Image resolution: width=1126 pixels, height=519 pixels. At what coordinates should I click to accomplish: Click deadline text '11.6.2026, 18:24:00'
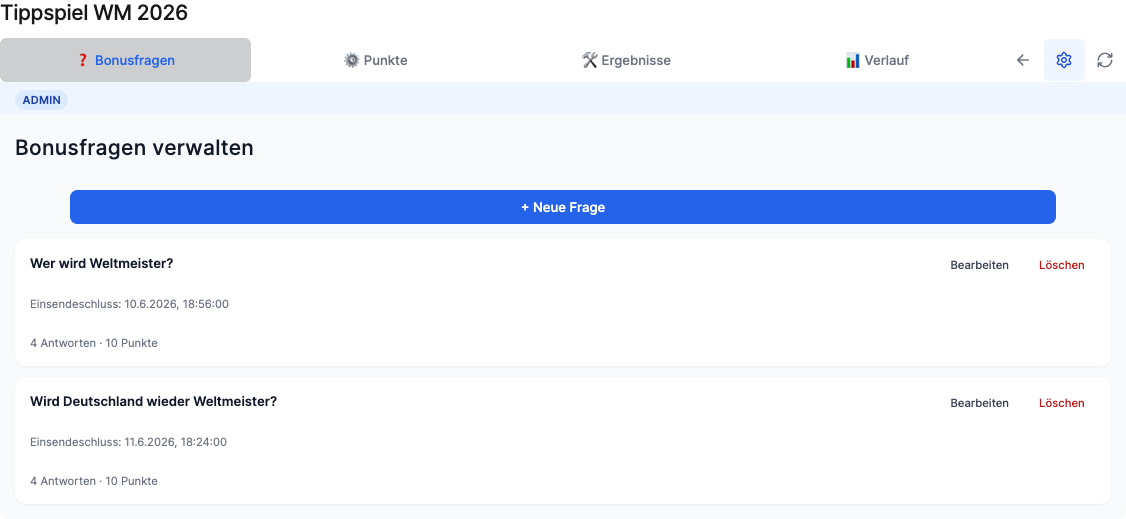[175, 442]
